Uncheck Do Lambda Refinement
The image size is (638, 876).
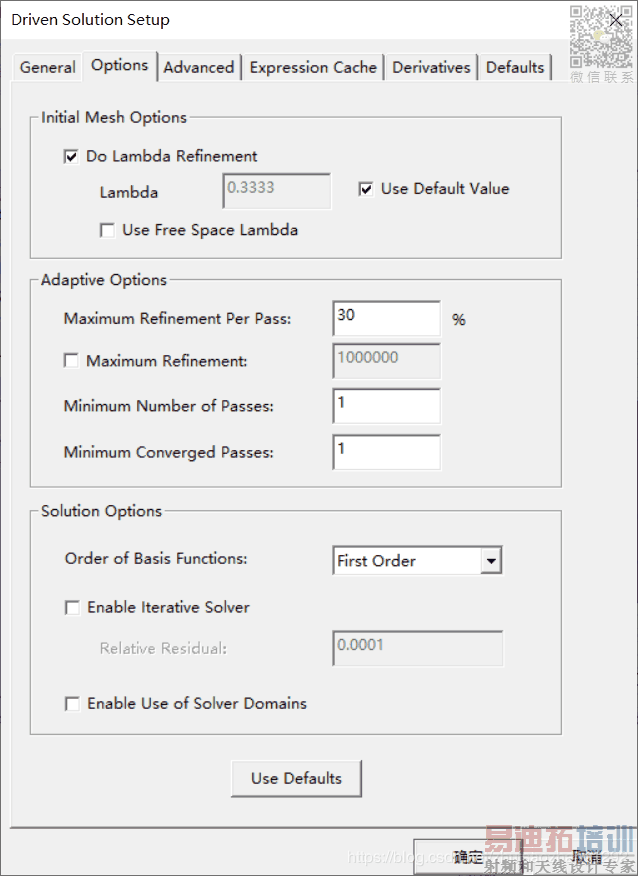point(71,156)
